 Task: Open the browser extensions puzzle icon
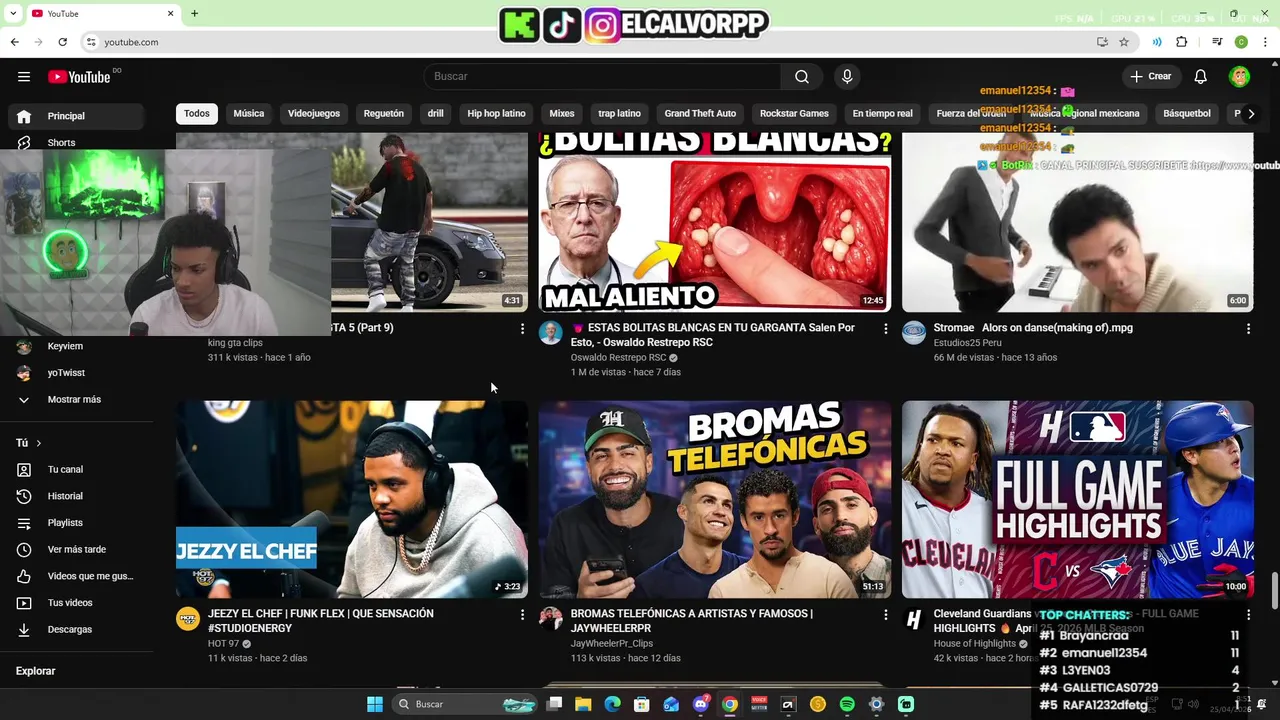pos(1182,42)
